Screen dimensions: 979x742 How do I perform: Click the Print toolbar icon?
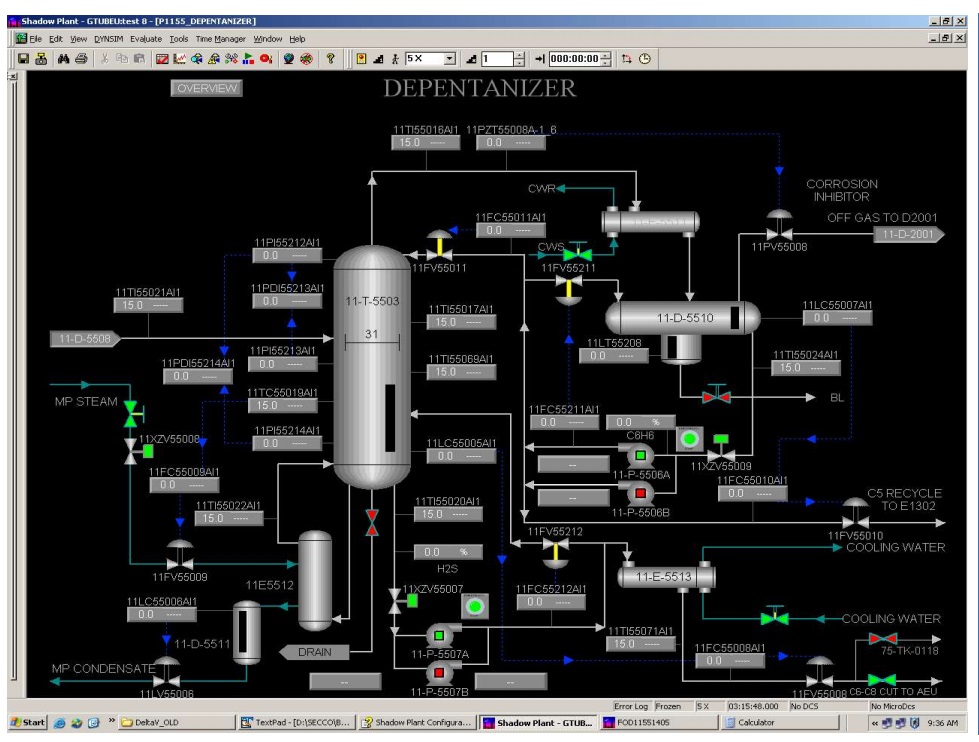[x=81, y=59]
